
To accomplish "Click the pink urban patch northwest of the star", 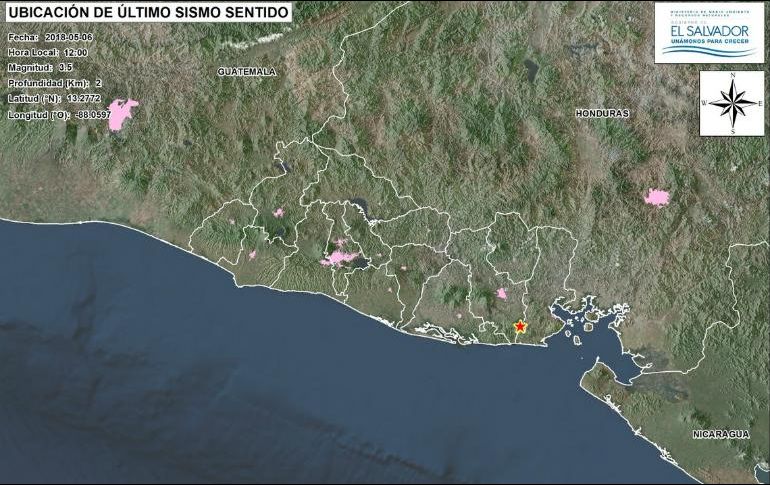I will click(x=501, y=293).
